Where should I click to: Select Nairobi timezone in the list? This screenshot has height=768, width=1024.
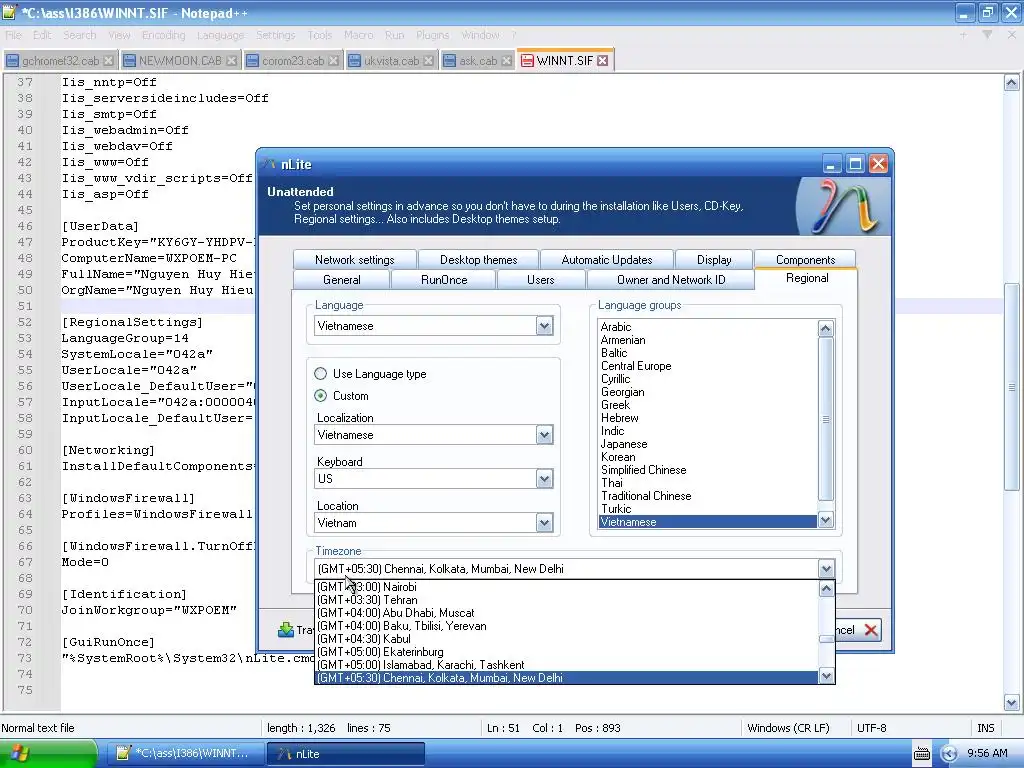[x=566, y=587]
